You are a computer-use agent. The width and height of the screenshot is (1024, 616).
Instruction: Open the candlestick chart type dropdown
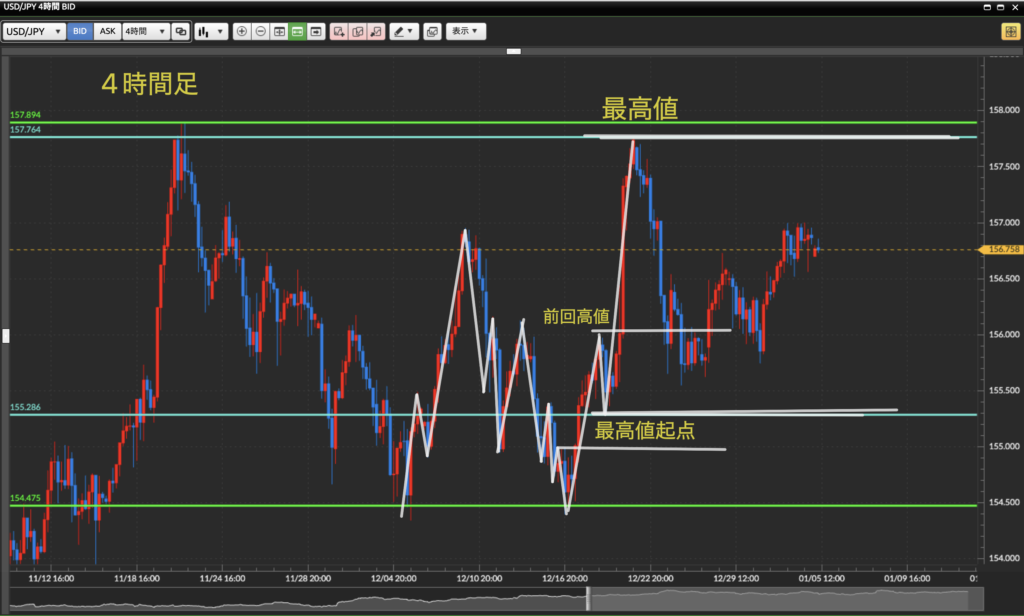pos(210,31)
